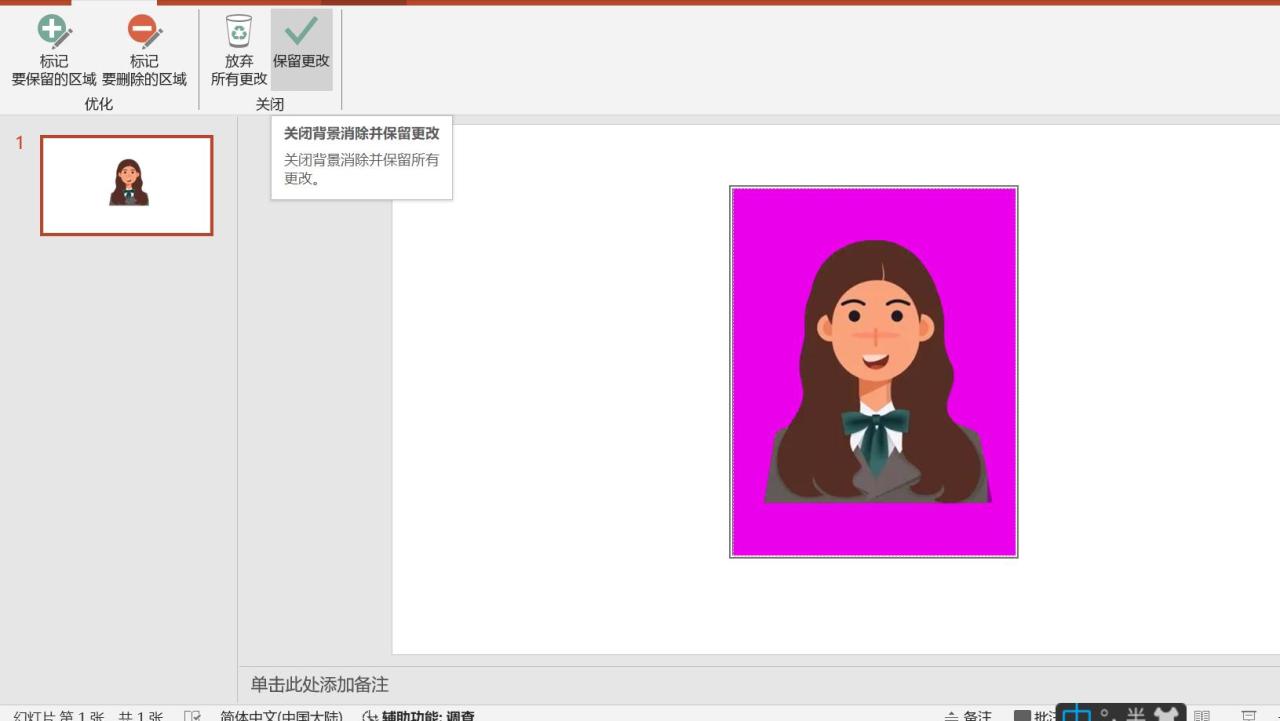Select slide 1 thumbnail in left panel
The width and height of the screenshot is (1280, 721).
126,184
